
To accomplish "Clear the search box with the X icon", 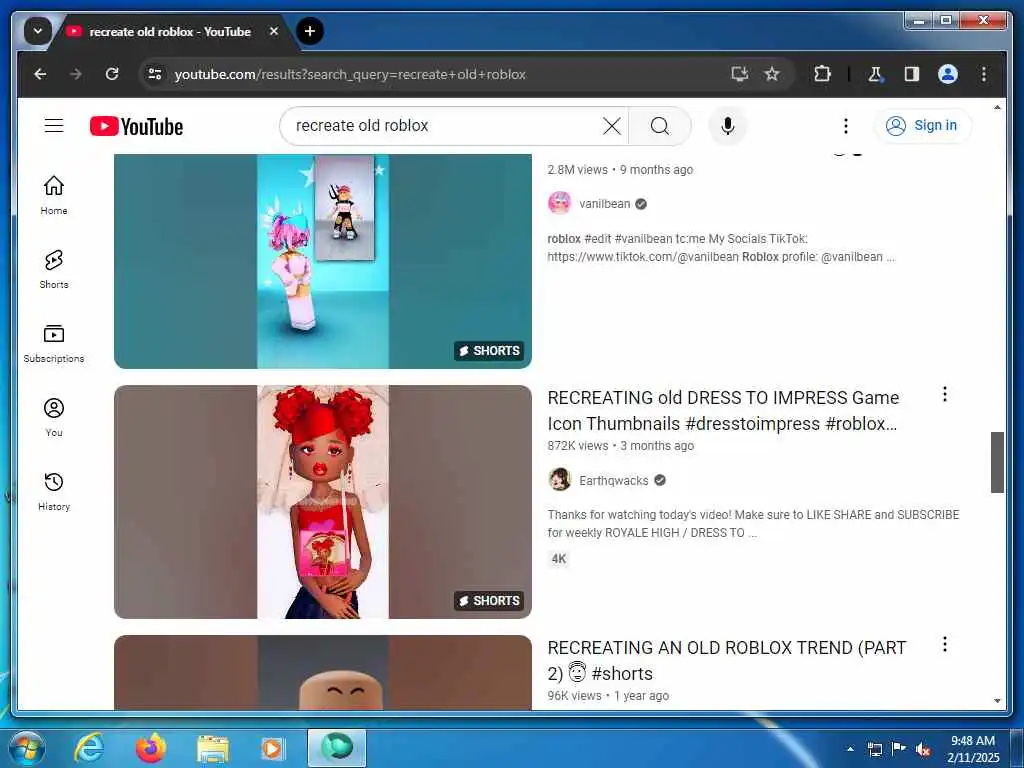I will pos(611,125).
